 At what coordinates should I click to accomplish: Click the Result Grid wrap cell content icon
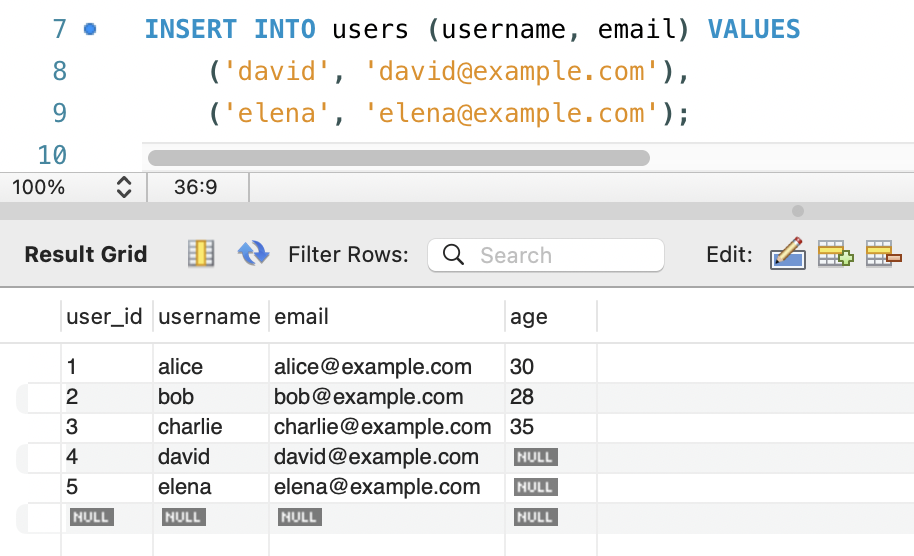pyautogui.click(x=201, y=255)
